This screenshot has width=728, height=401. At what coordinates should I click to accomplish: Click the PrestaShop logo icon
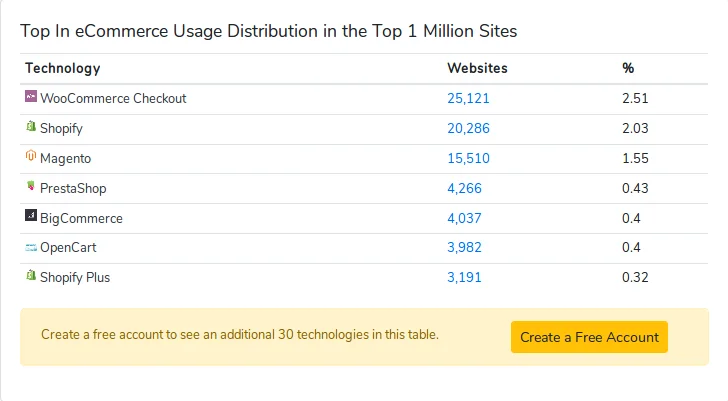pos(31,187)
